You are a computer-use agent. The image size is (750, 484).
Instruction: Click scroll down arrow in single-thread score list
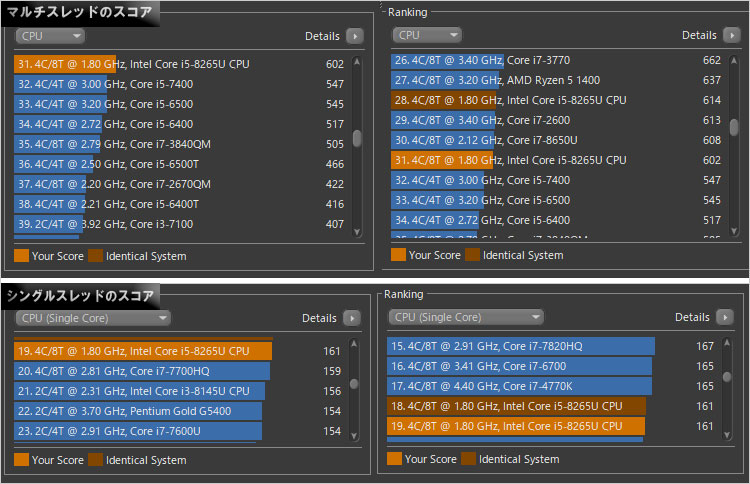[354, 436]
